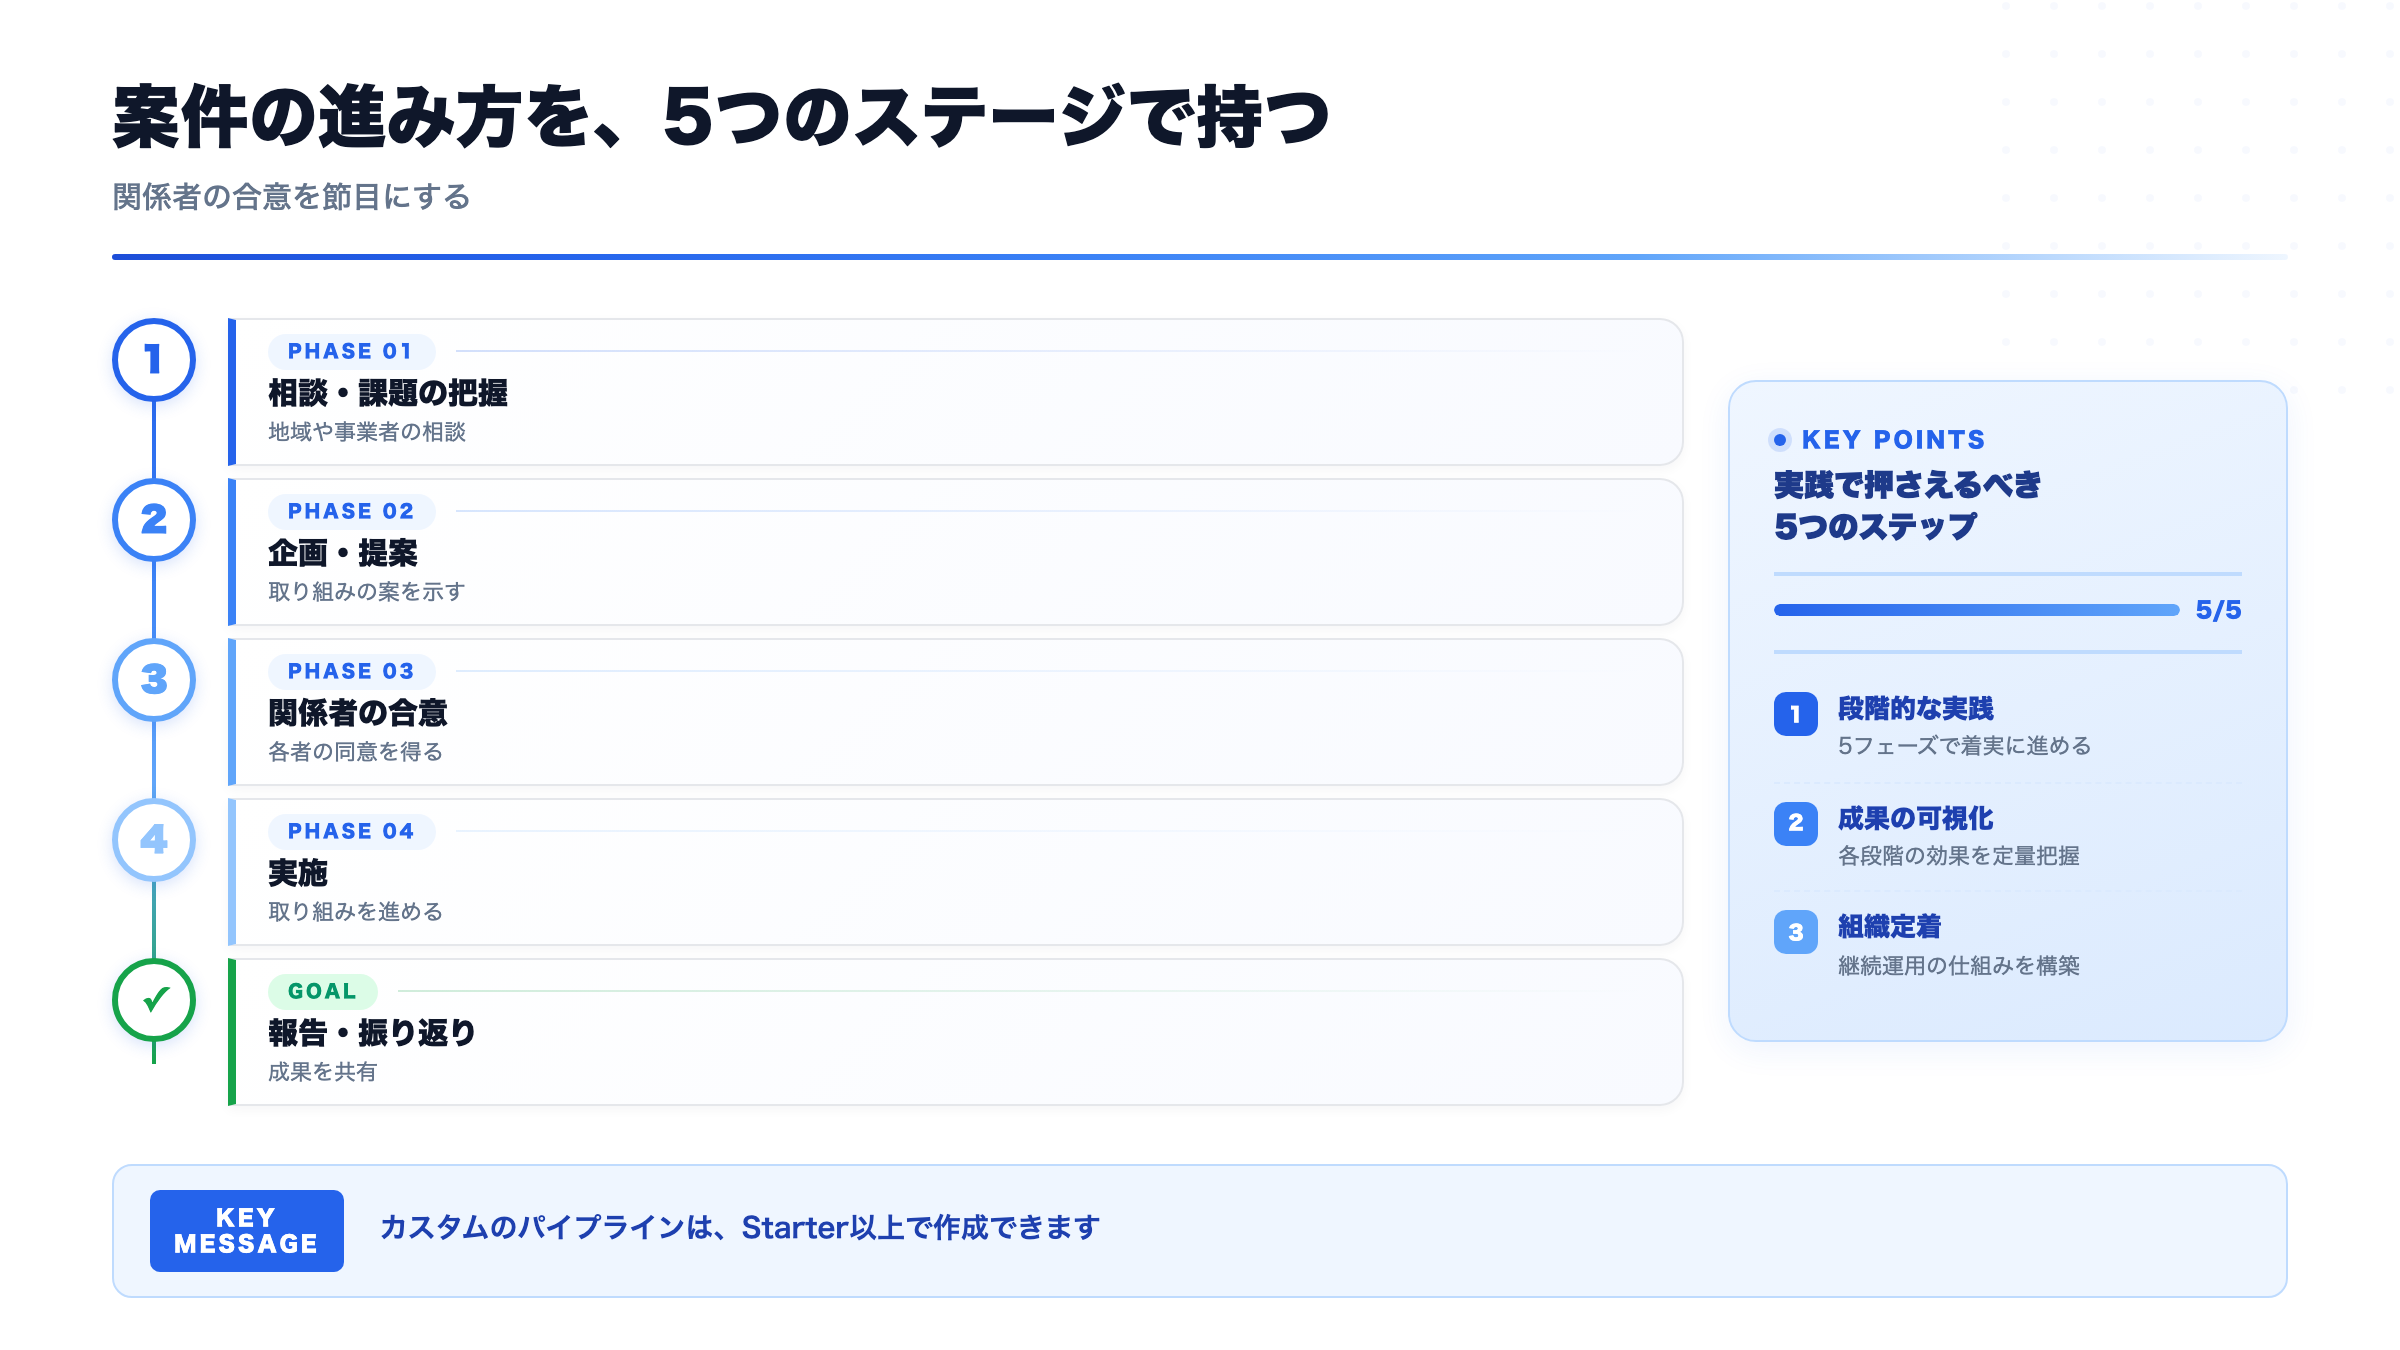
Task: Click the numbered badge 2 beside 成果の可視化
Action: coord(1796,823)
